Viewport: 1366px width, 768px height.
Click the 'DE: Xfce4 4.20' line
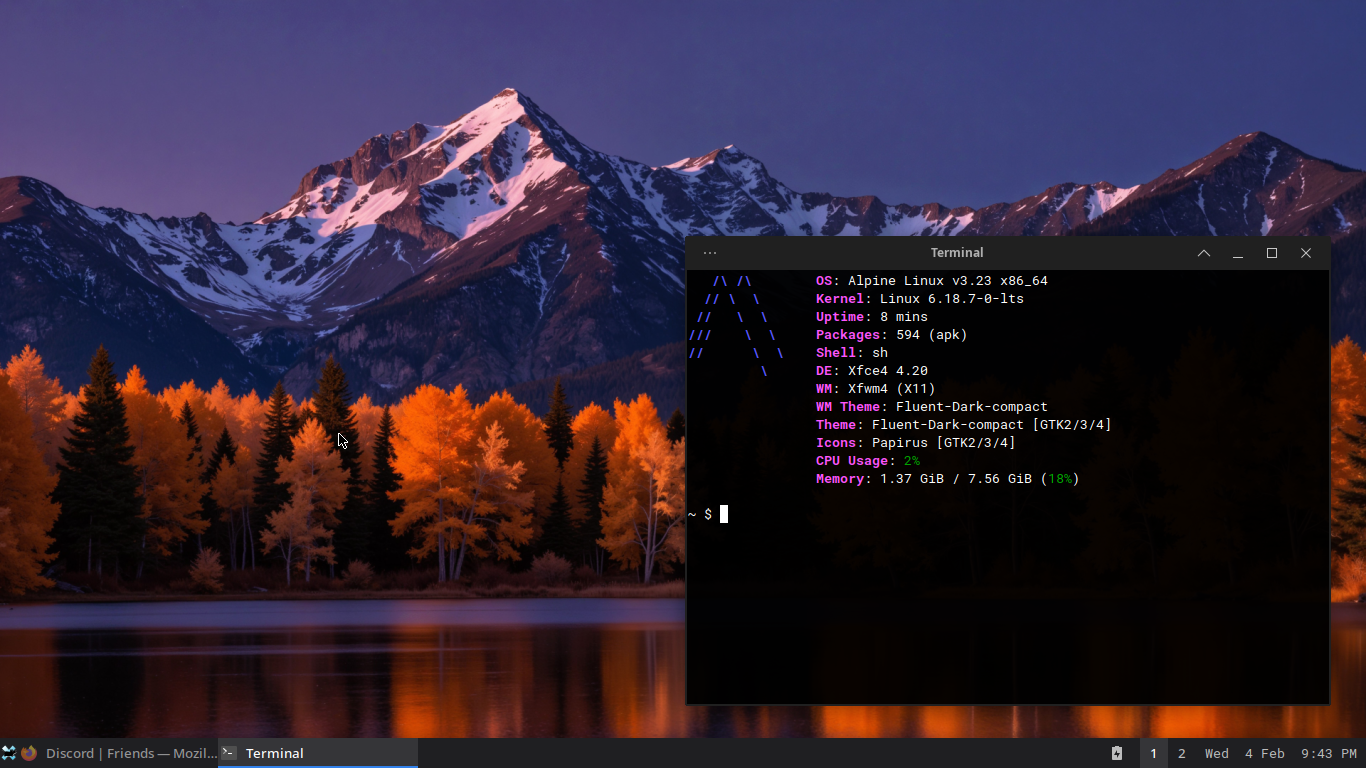[x=872, y=371]
